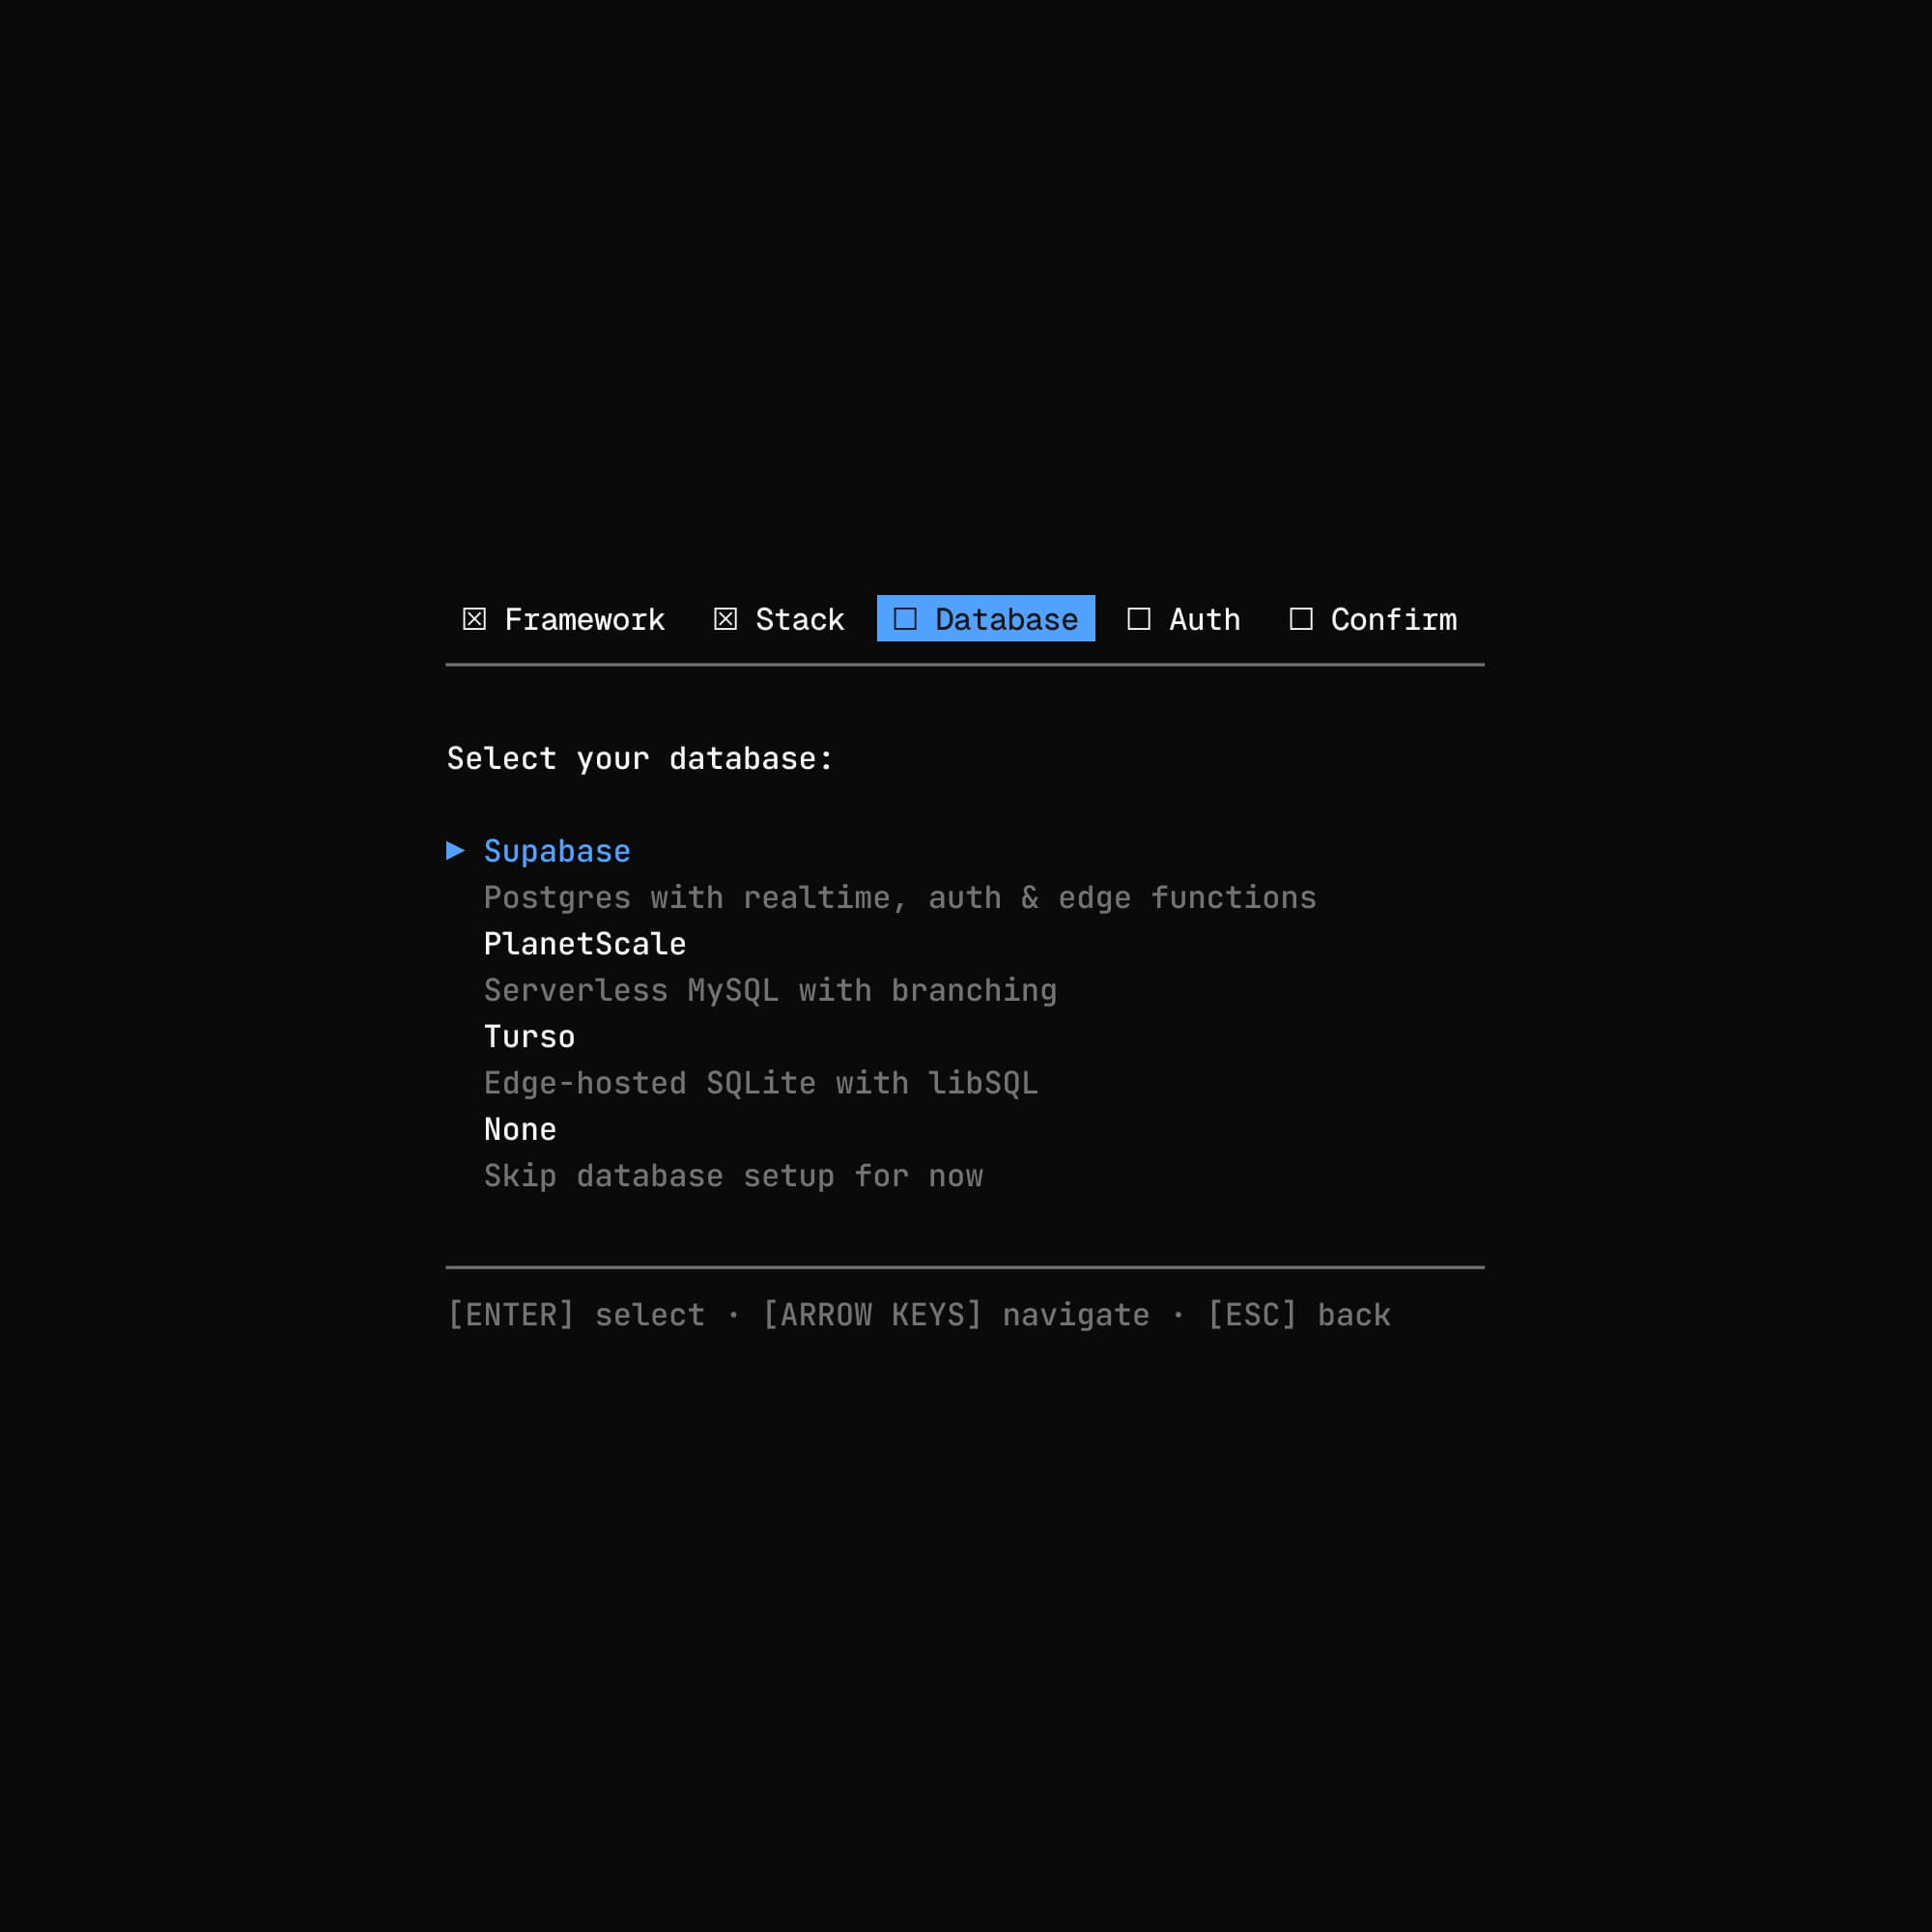Select PlanetScale from the database list
The image size is (1932, 1932).
pyautogui.click(x=584, y=943)
